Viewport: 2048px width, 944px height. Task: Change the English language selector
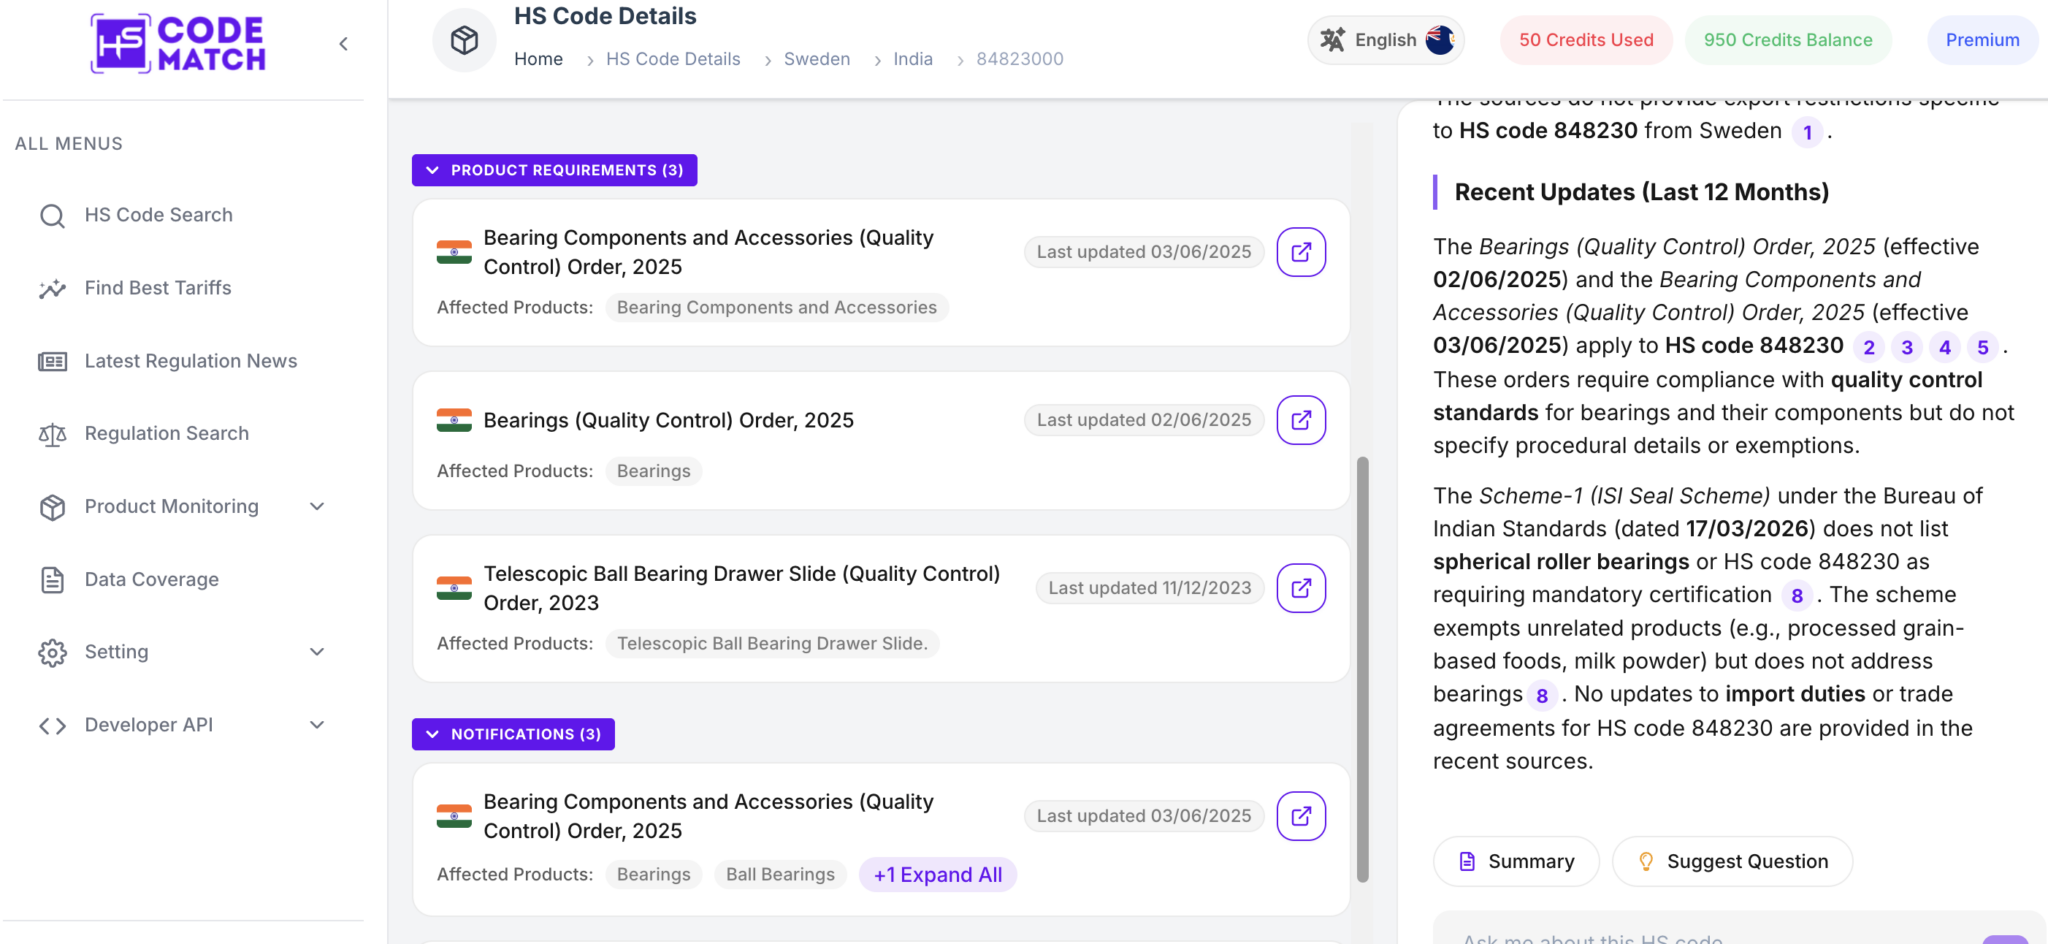click(x=1386, y=40)
